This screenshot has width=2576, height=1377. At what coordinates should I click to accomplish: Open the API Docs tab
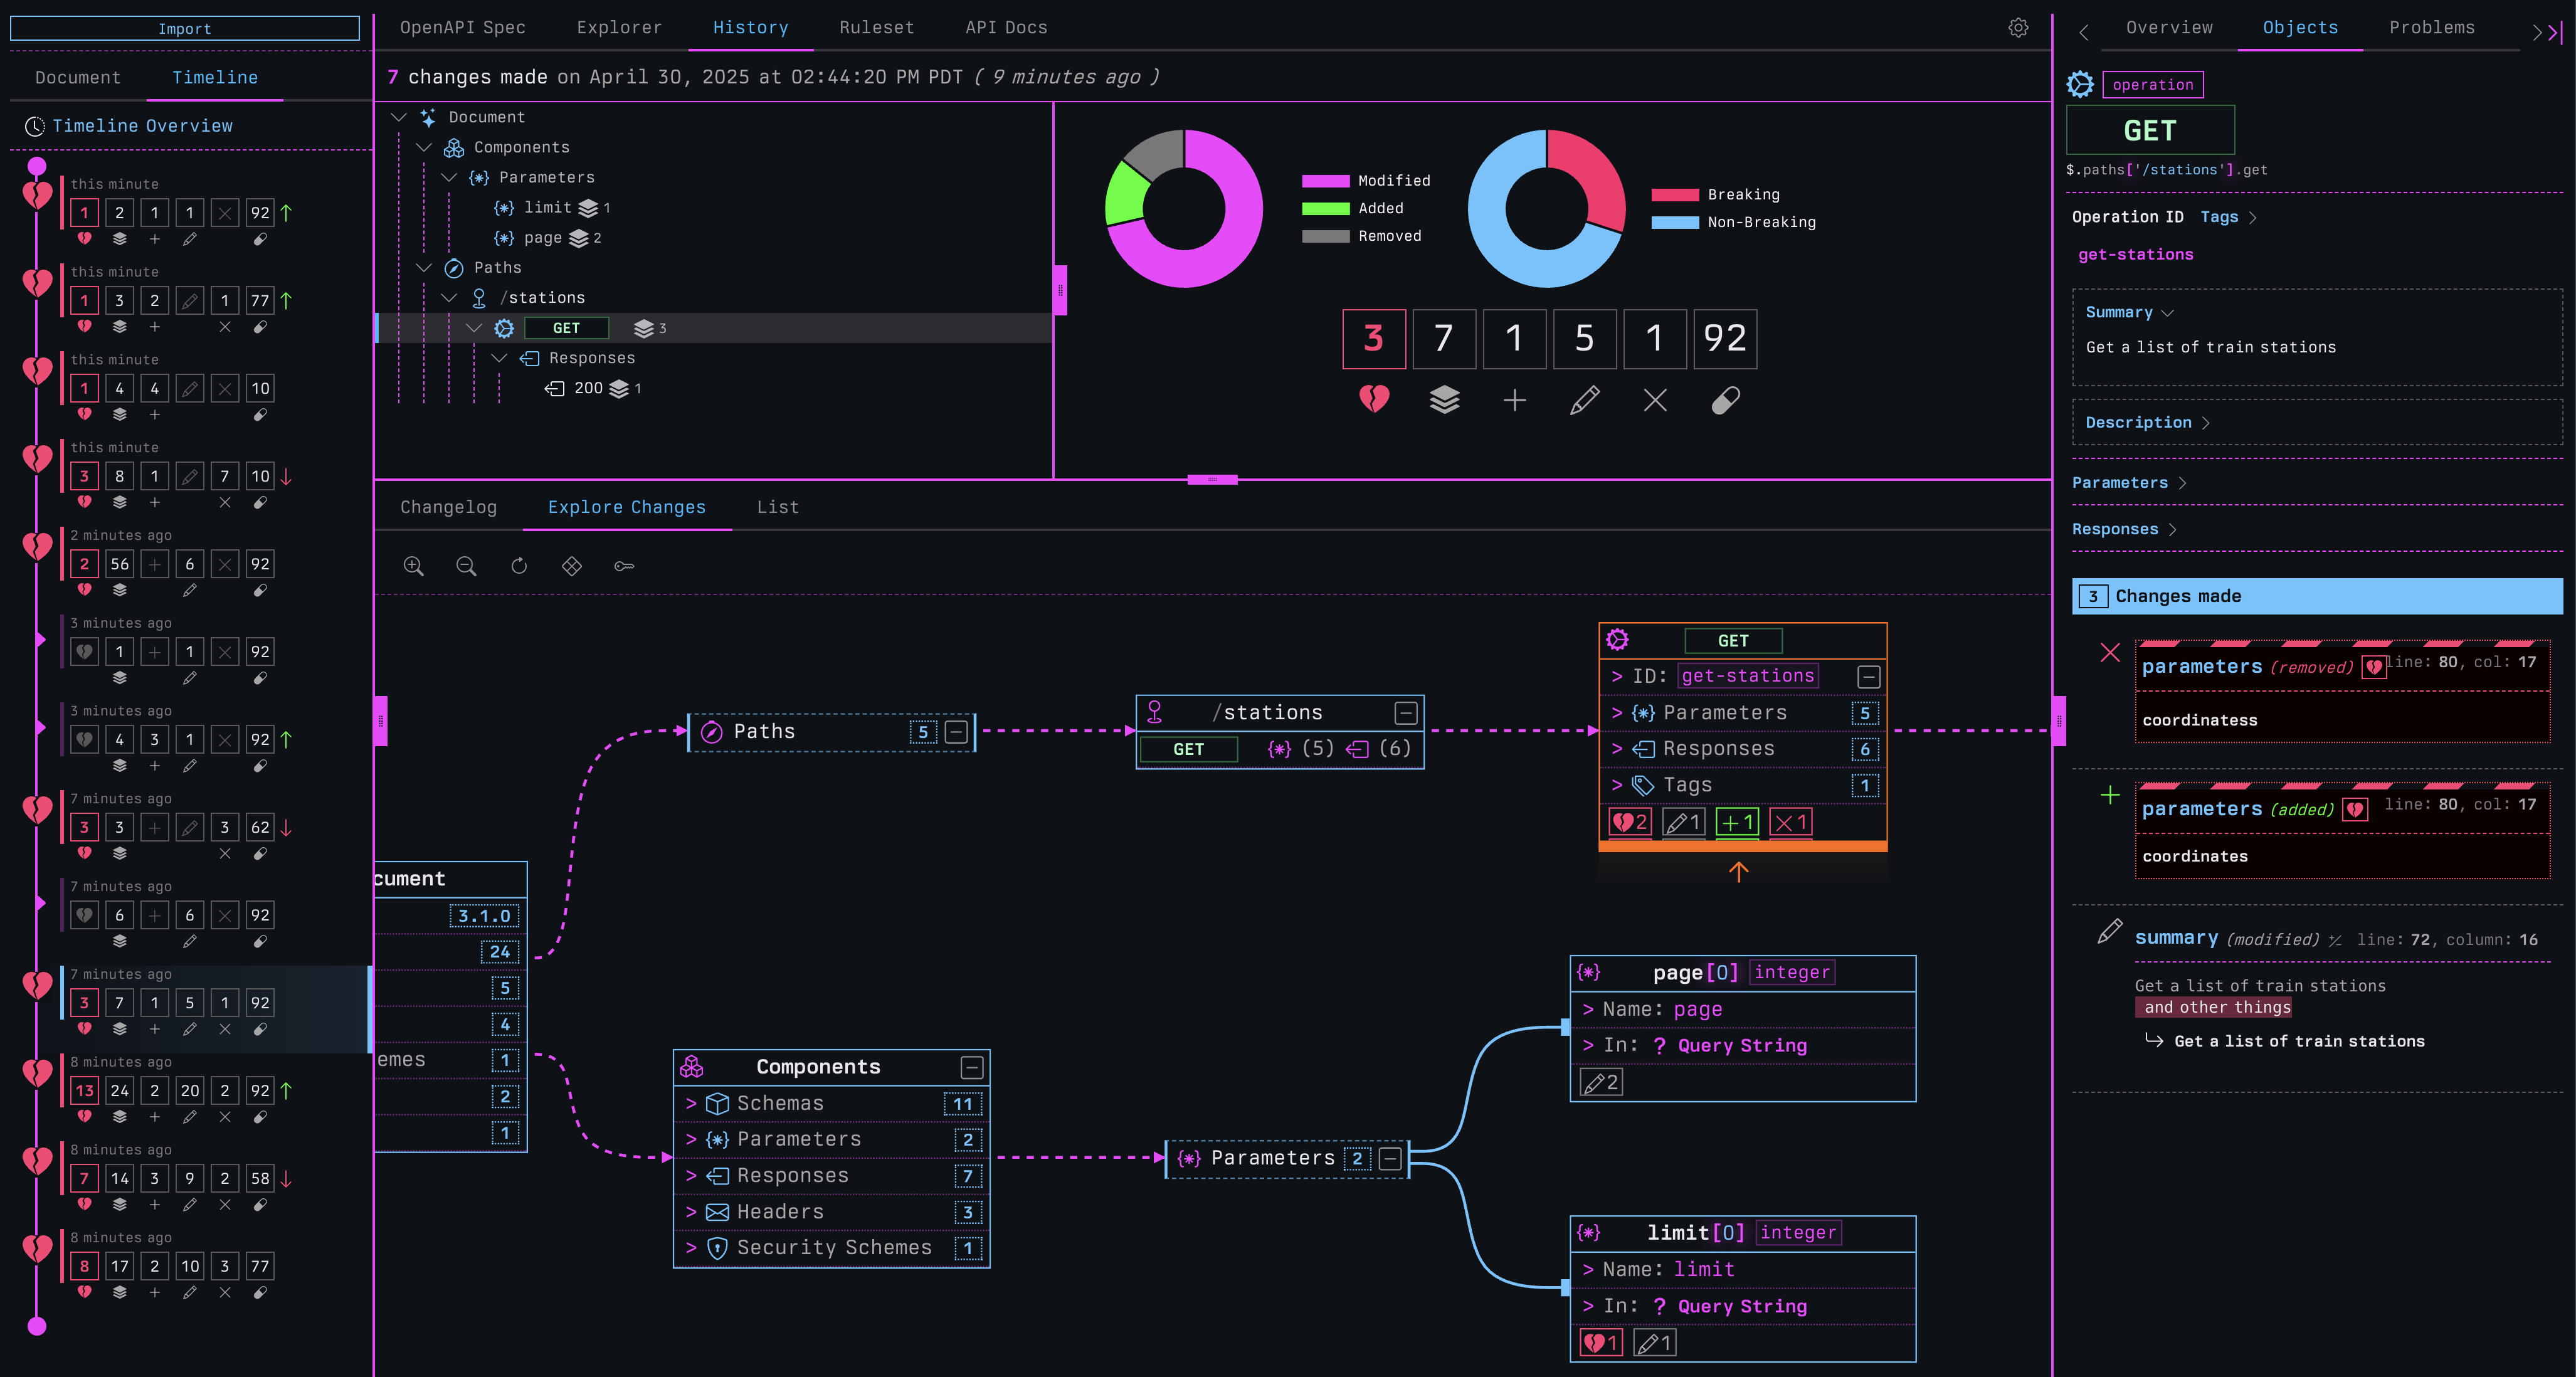point(1006,28)
